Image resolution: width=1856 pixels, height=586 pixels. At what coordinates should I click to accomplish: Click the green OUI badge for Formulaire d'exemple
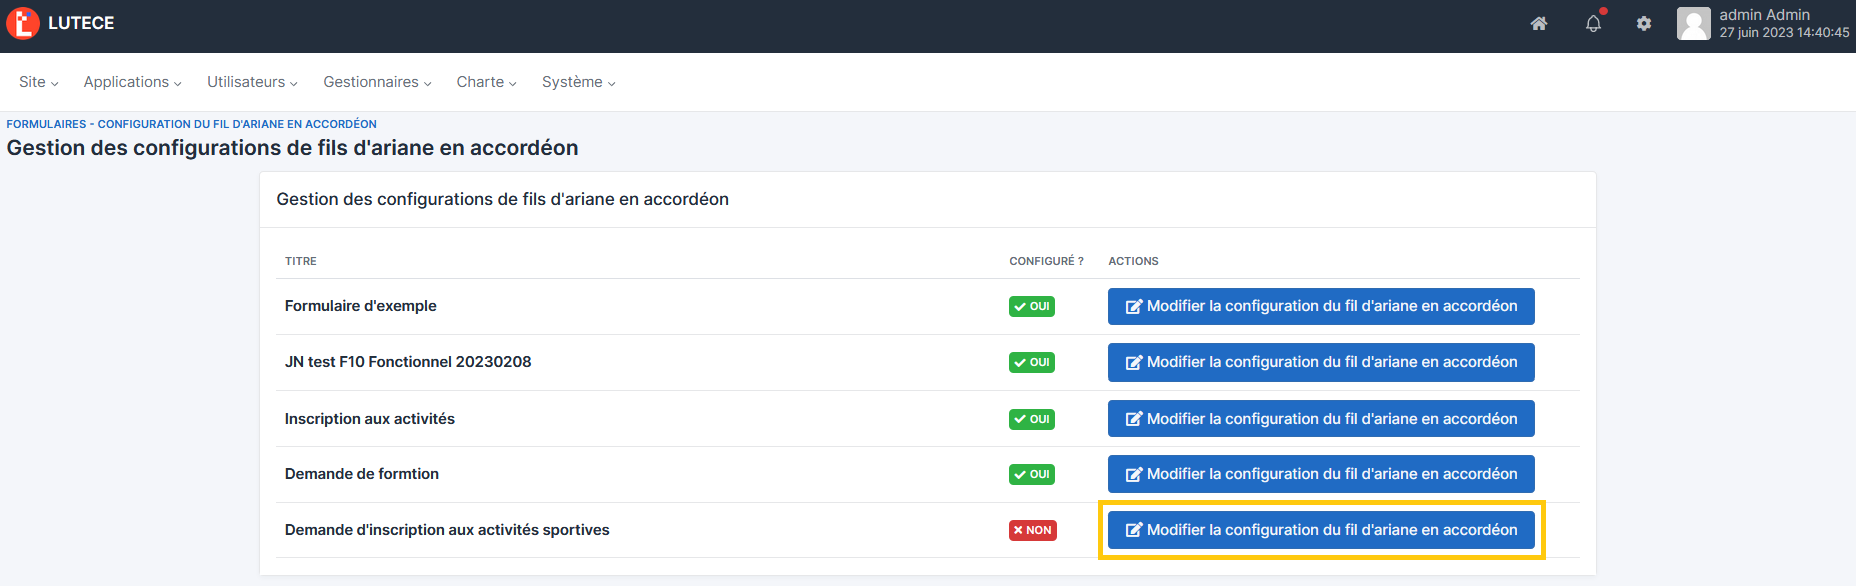(1031, 307)
